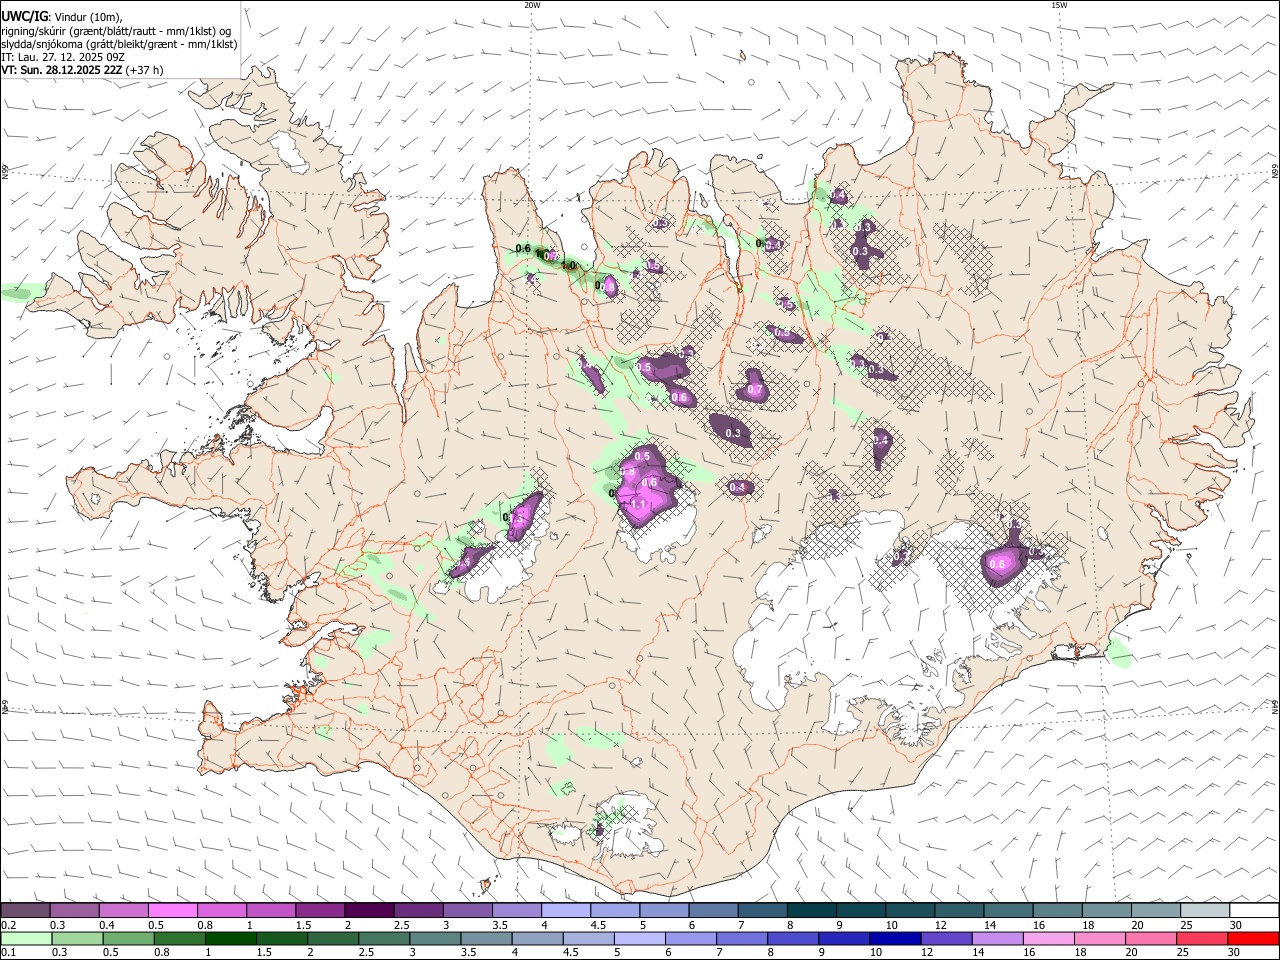The image size is (1280, 960).
Task: Click the white swatch after 30 in upper legend
Action: (1253, 910)
